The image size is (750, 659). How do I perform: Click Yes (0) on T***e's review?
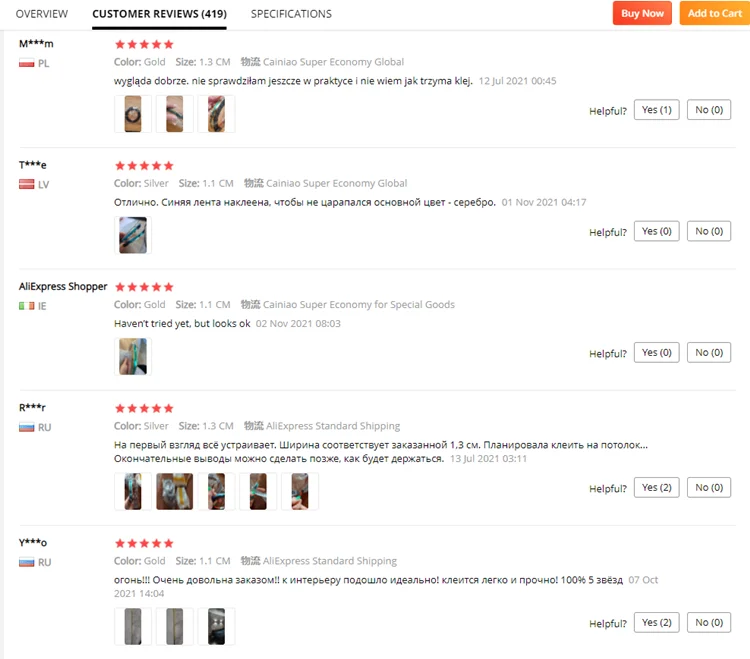click(656, 231)
